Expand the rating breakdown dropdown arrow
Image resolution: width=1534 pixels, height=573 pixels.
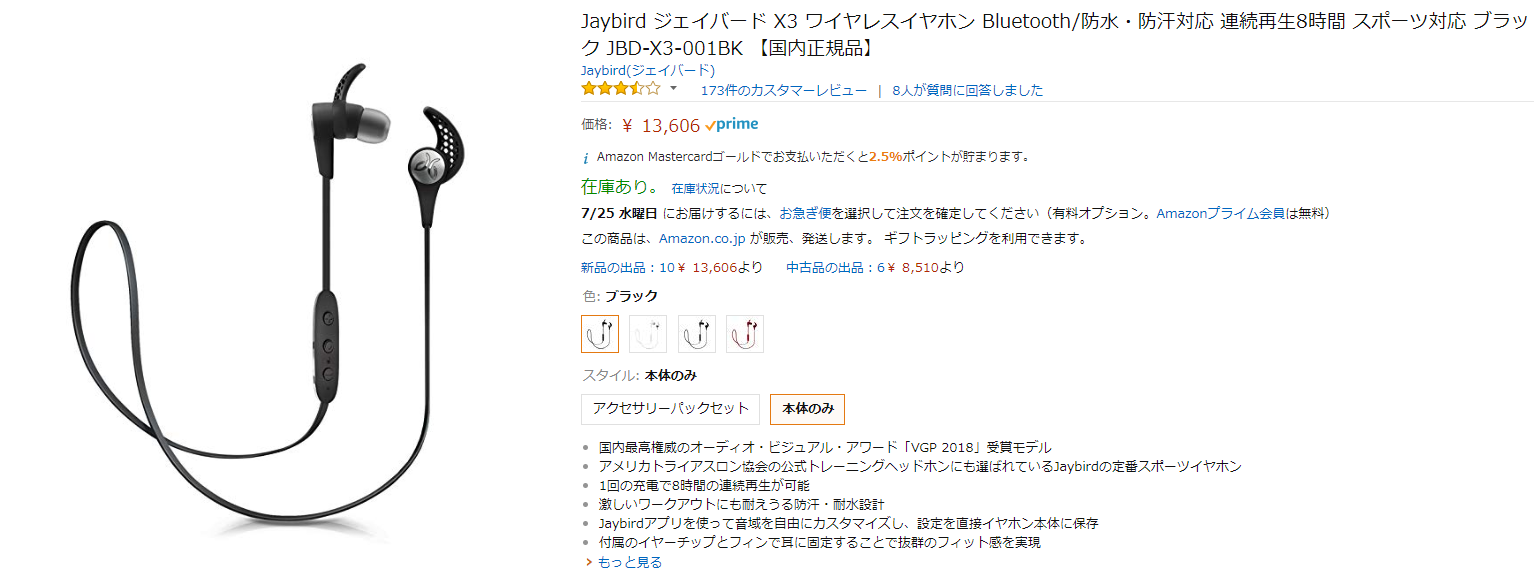point(673,89)
